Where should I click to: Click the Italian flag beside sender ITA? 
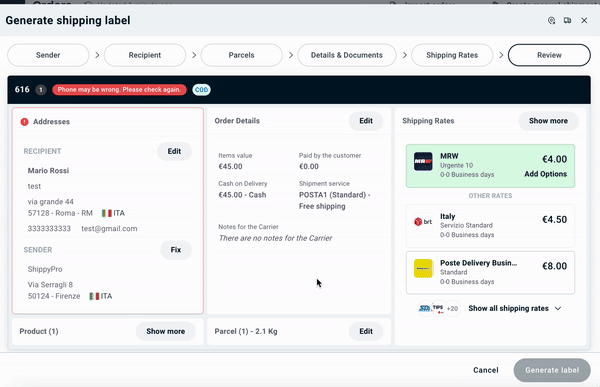pyautogui.click(x=94, y=296)
